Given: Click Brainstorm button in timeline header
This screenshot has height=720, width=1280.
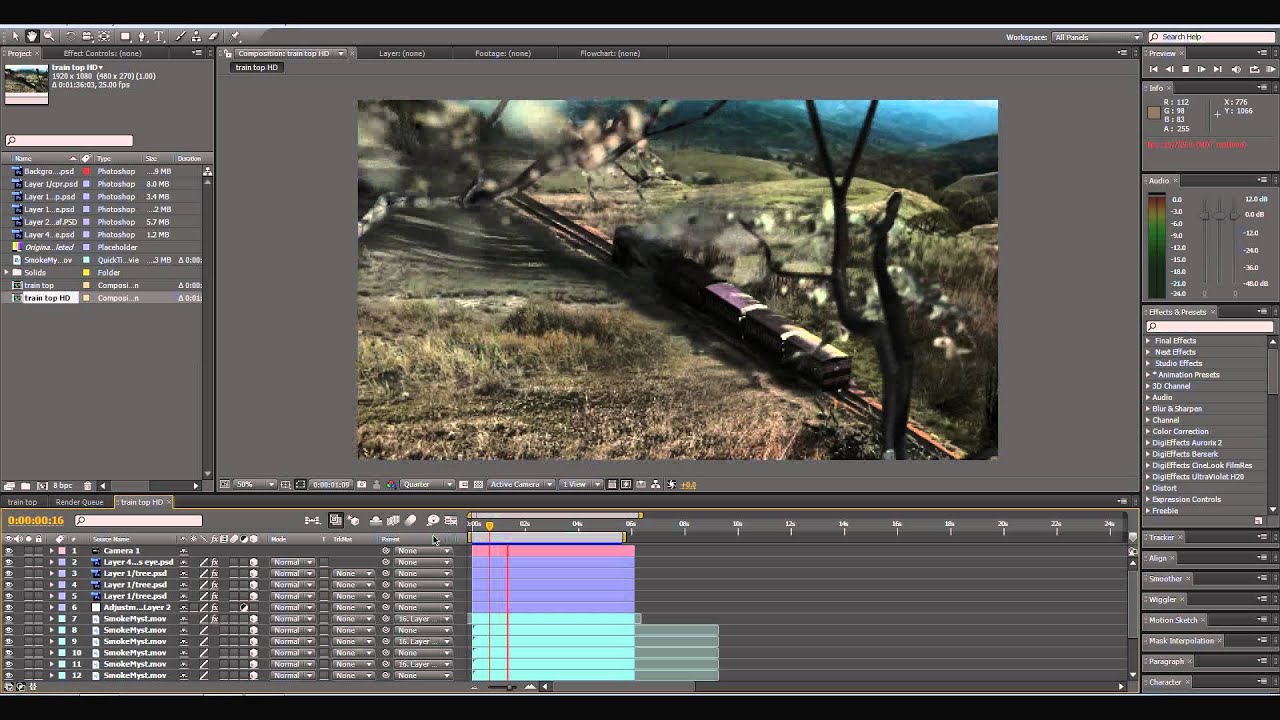Looking at the screenshot, I should [x=432, y=520].
